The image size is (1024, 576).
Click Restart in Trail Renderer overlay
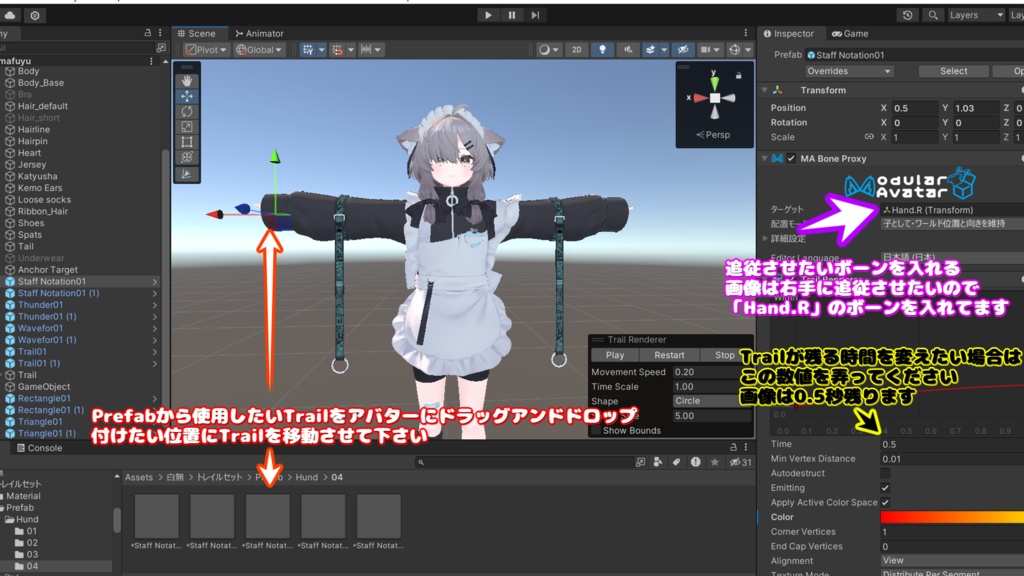click(x=669, y=355)
